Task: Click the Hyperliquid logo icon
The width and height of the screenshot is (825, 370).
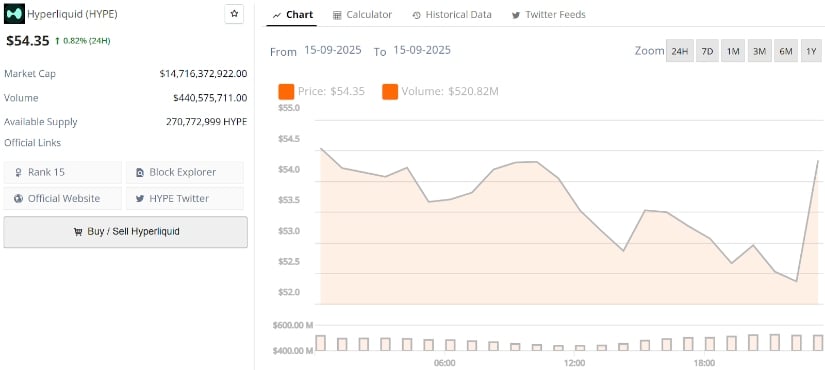Action: [14, 14]
